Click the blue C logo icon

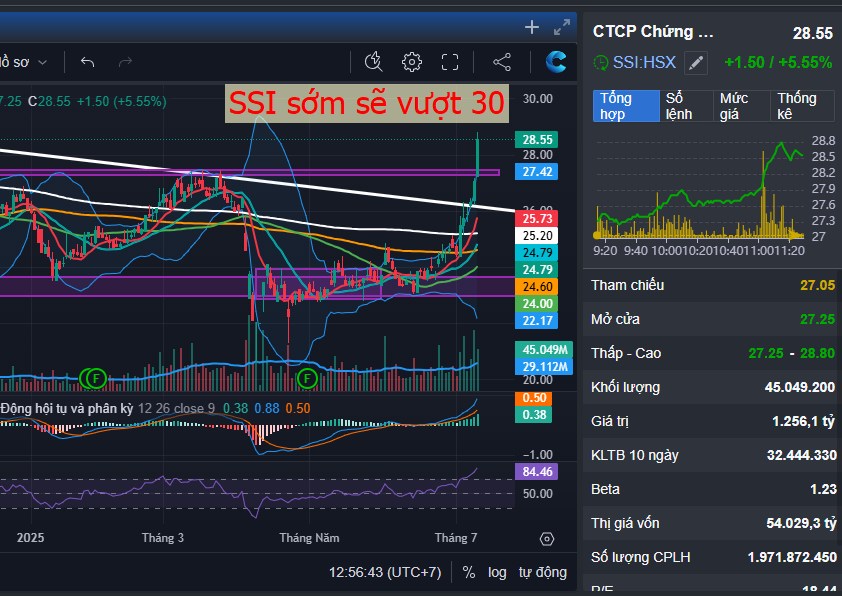coord(555,62)
